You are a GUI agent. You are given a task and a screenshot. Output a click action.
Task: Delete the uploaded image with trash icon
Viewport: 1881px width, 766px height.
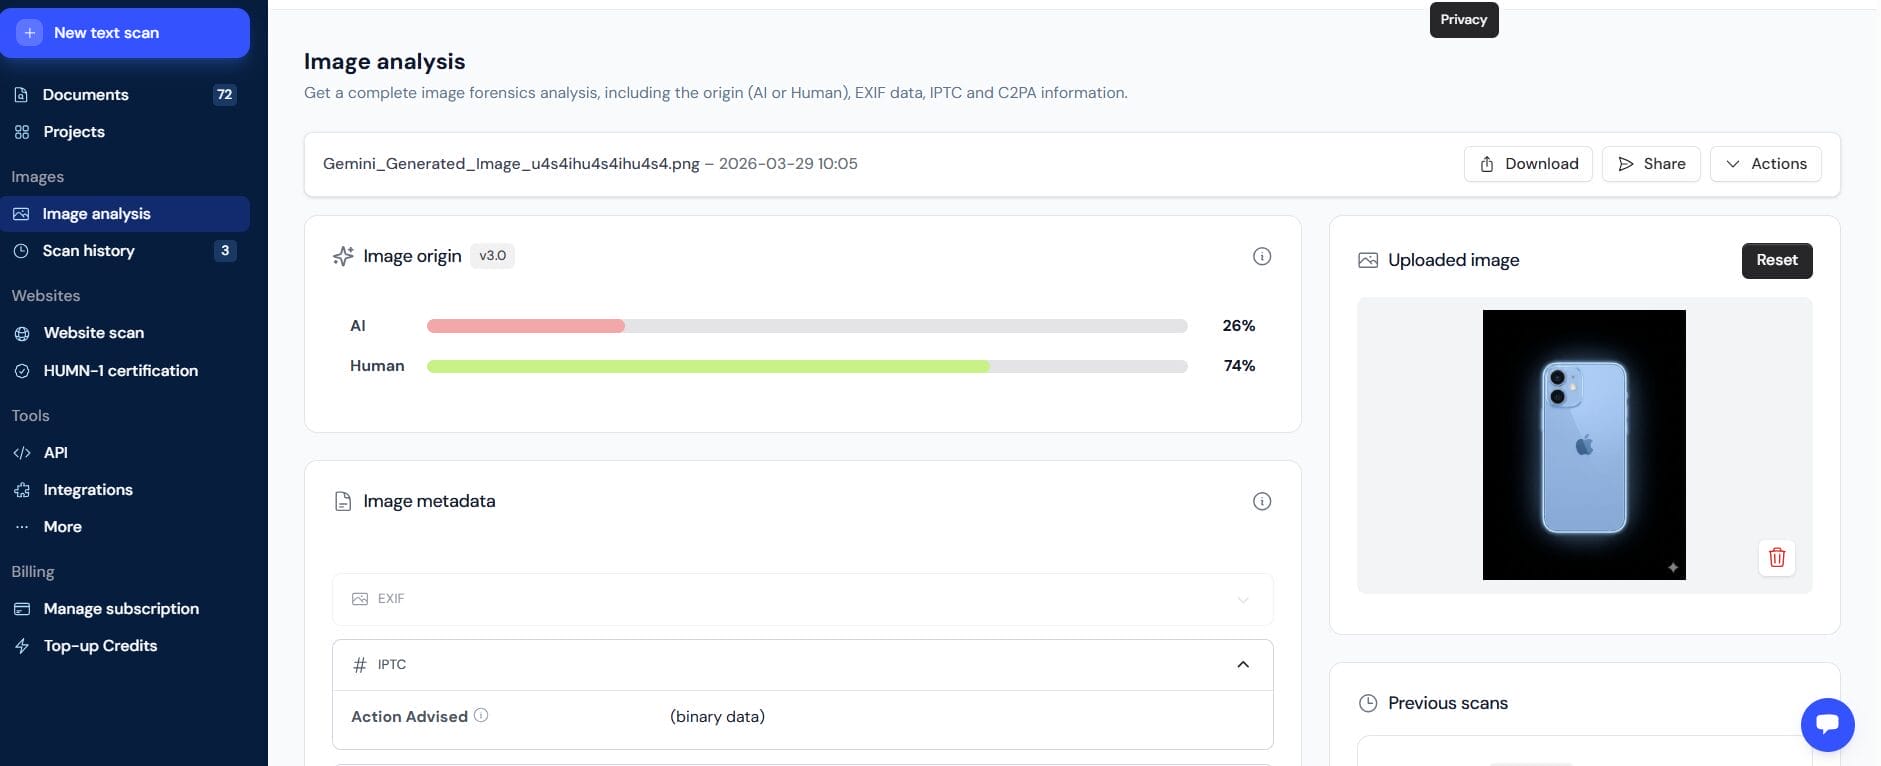coord(1777,558)
